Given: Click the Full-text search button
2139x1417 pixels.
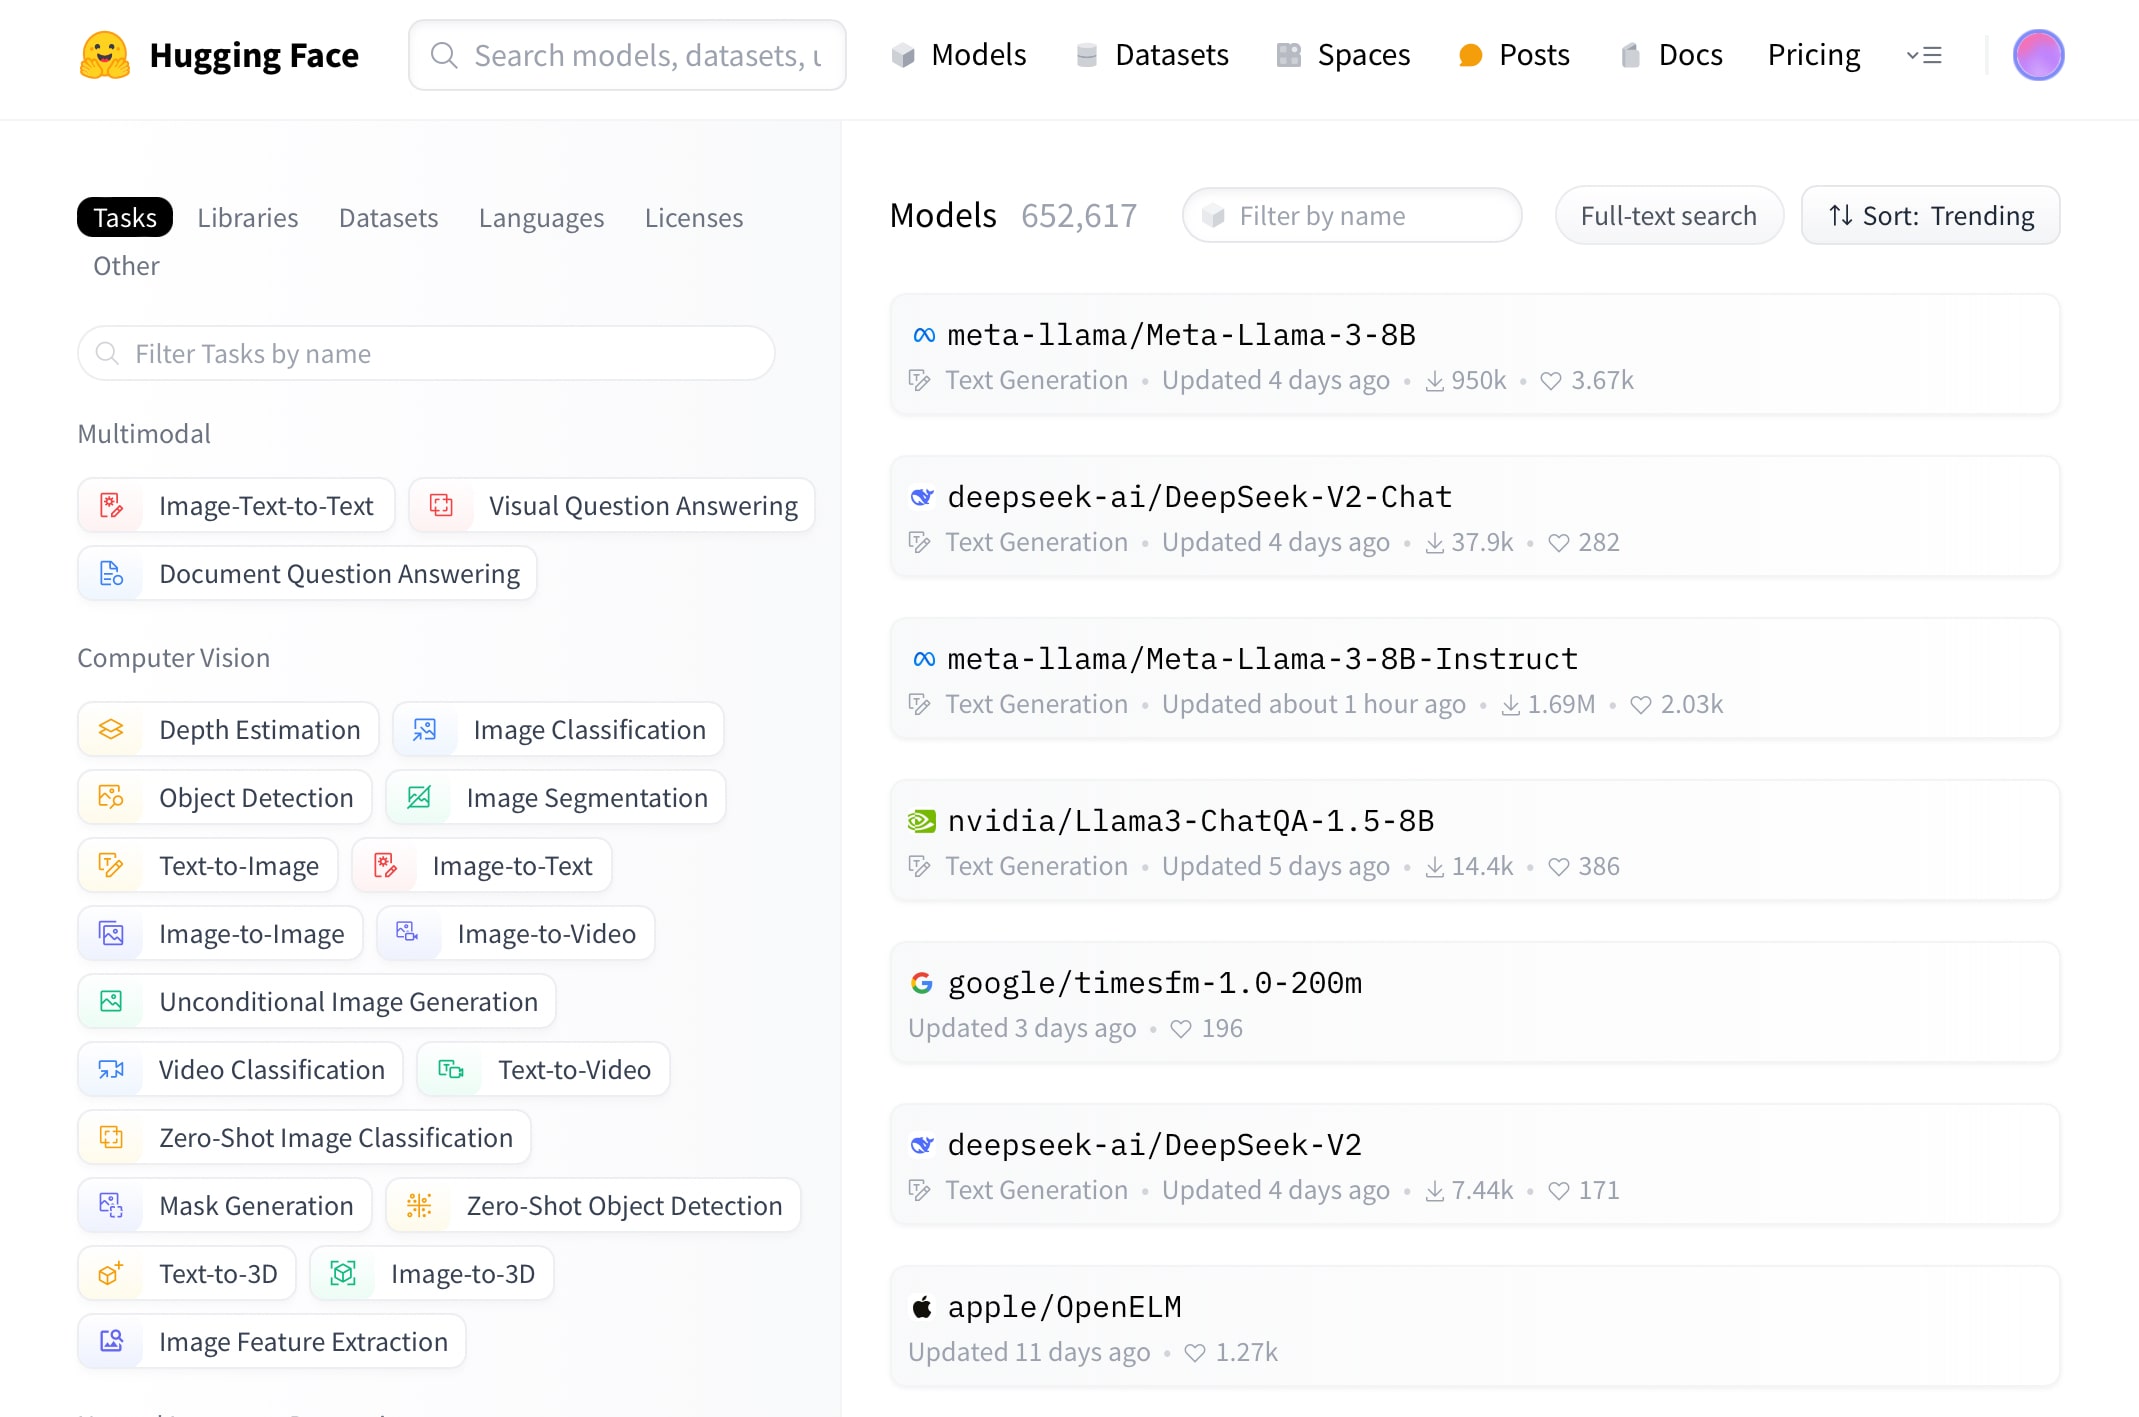Looking at the screenshot, I should pos(1668,215).
